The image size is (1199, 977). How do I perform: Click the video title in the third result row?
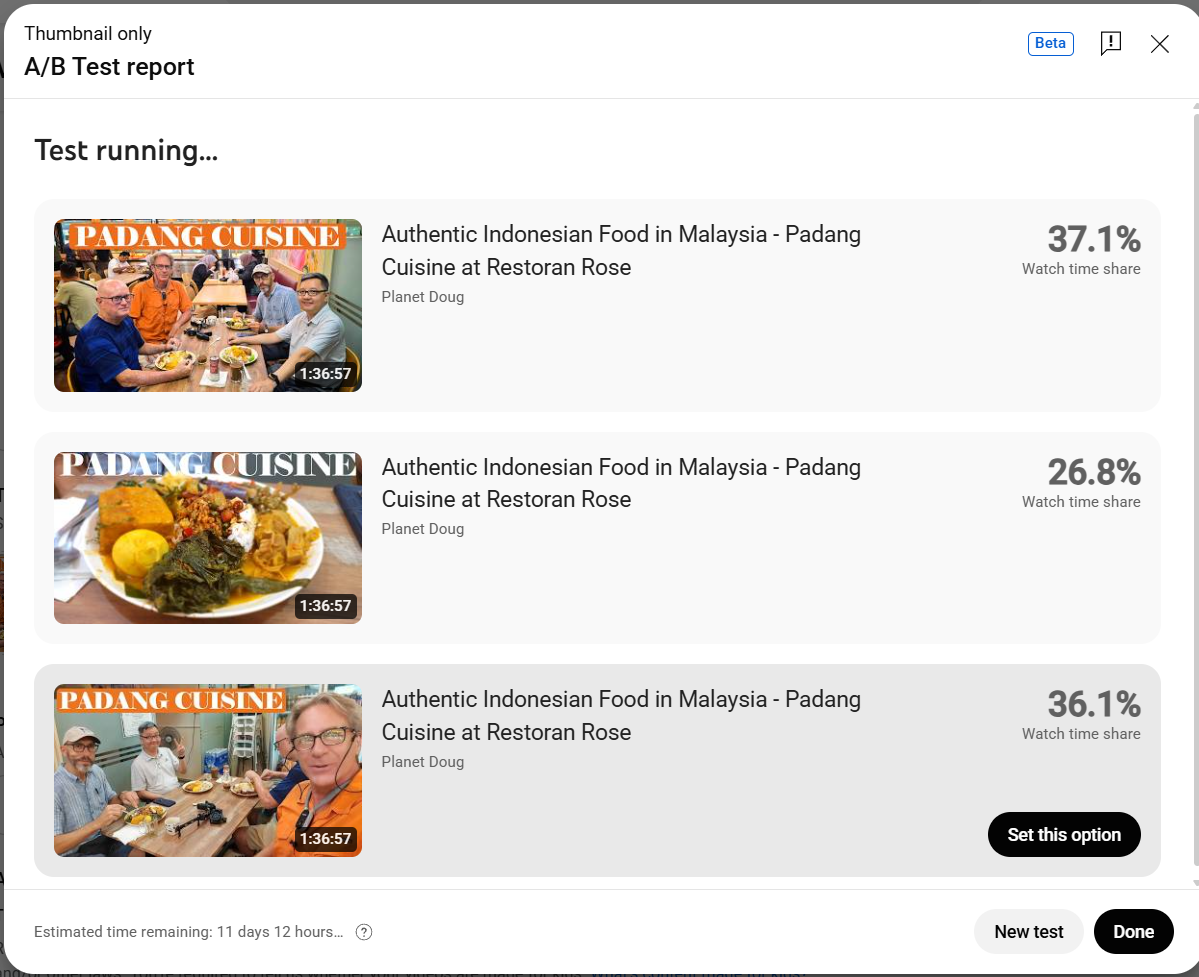(620, 715)
